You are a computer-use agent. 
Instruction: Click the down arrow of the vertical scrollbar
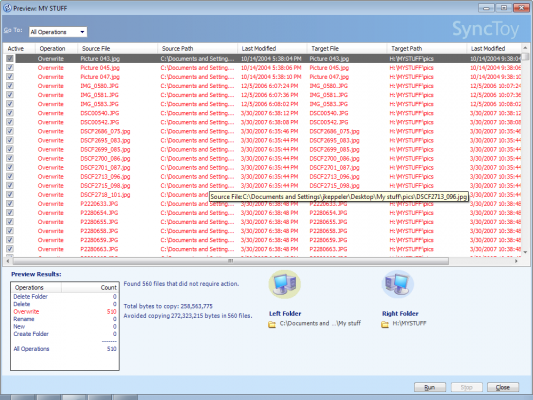point(525,252)
